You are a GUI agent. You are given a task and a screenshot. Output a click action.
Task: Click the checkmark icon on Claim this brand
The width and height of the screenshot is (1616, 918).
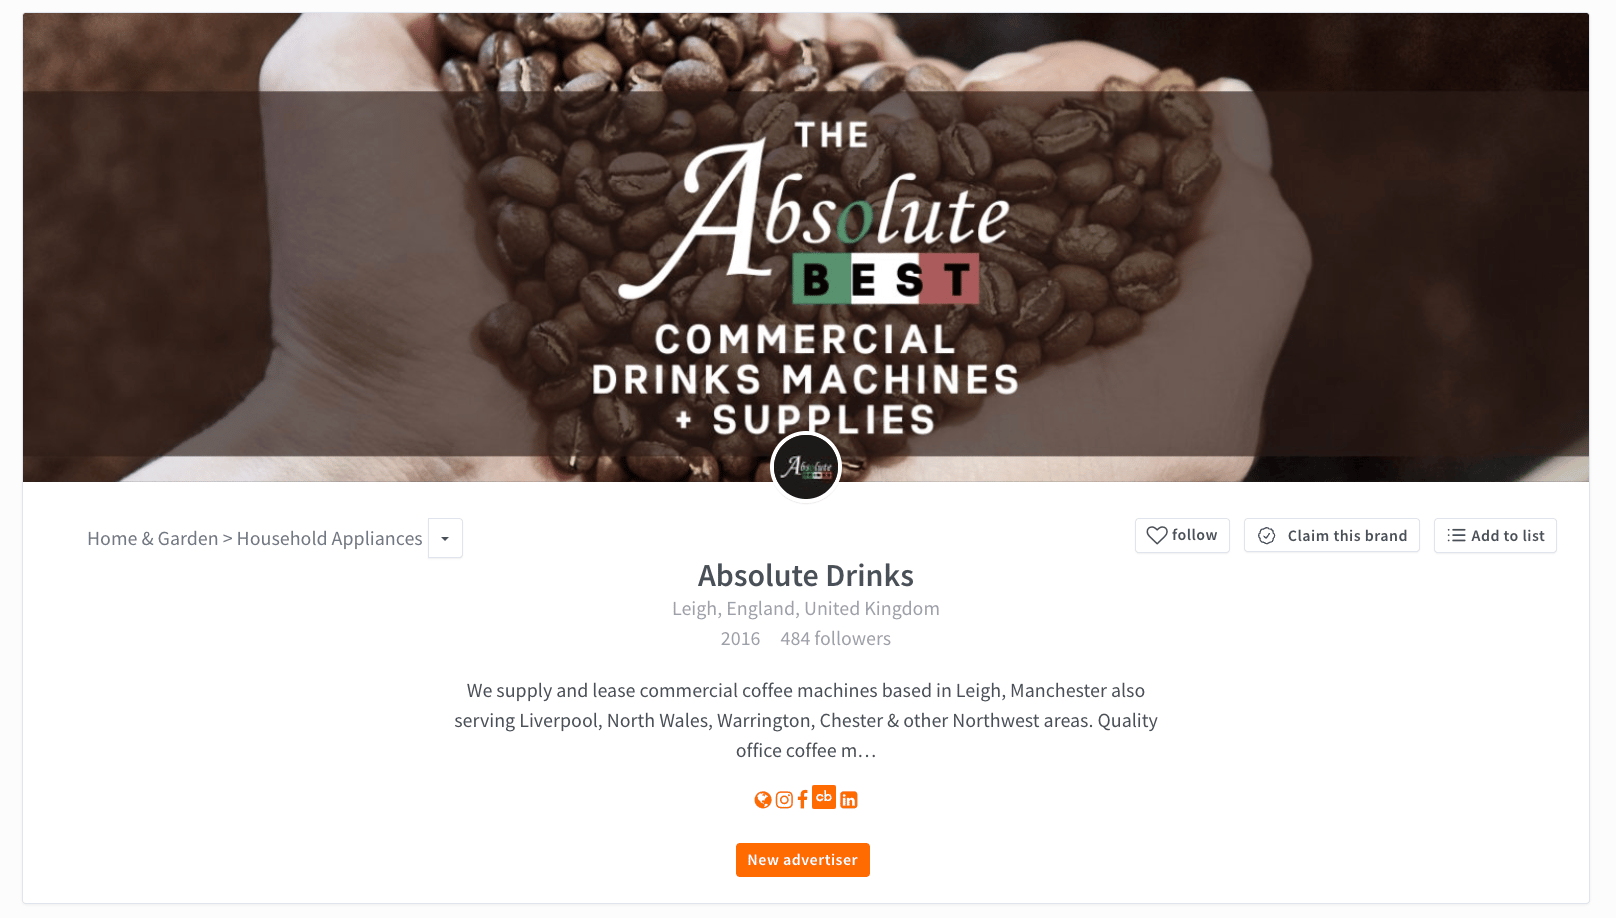[1267, 536]
